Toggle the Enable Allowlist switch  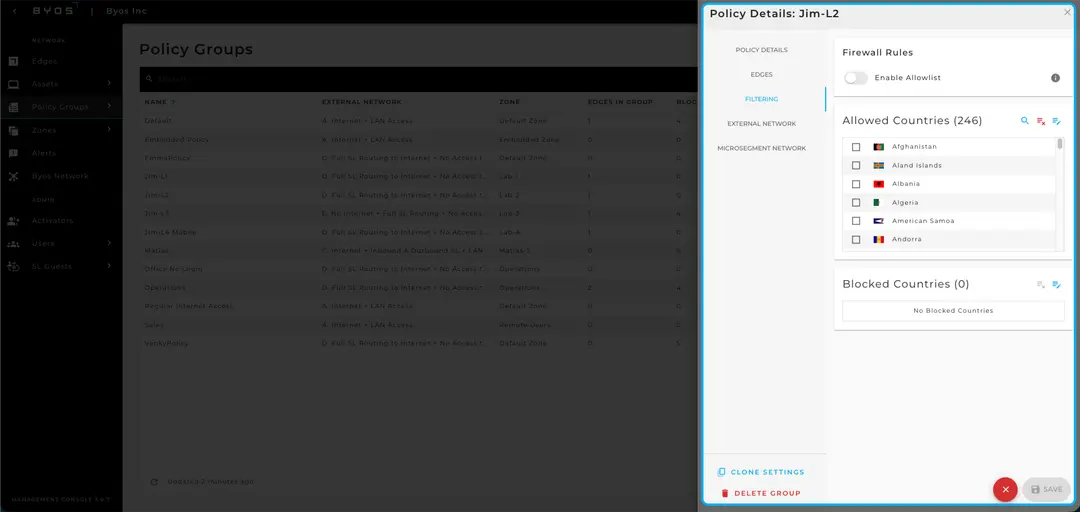click(x=855, y=78)
